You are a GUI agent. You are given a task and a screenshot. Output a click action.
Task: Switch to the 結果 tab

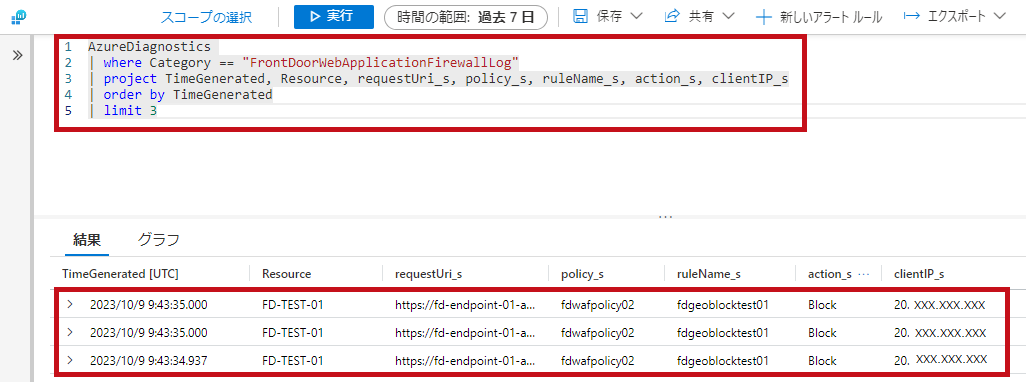tap(87, 240)
